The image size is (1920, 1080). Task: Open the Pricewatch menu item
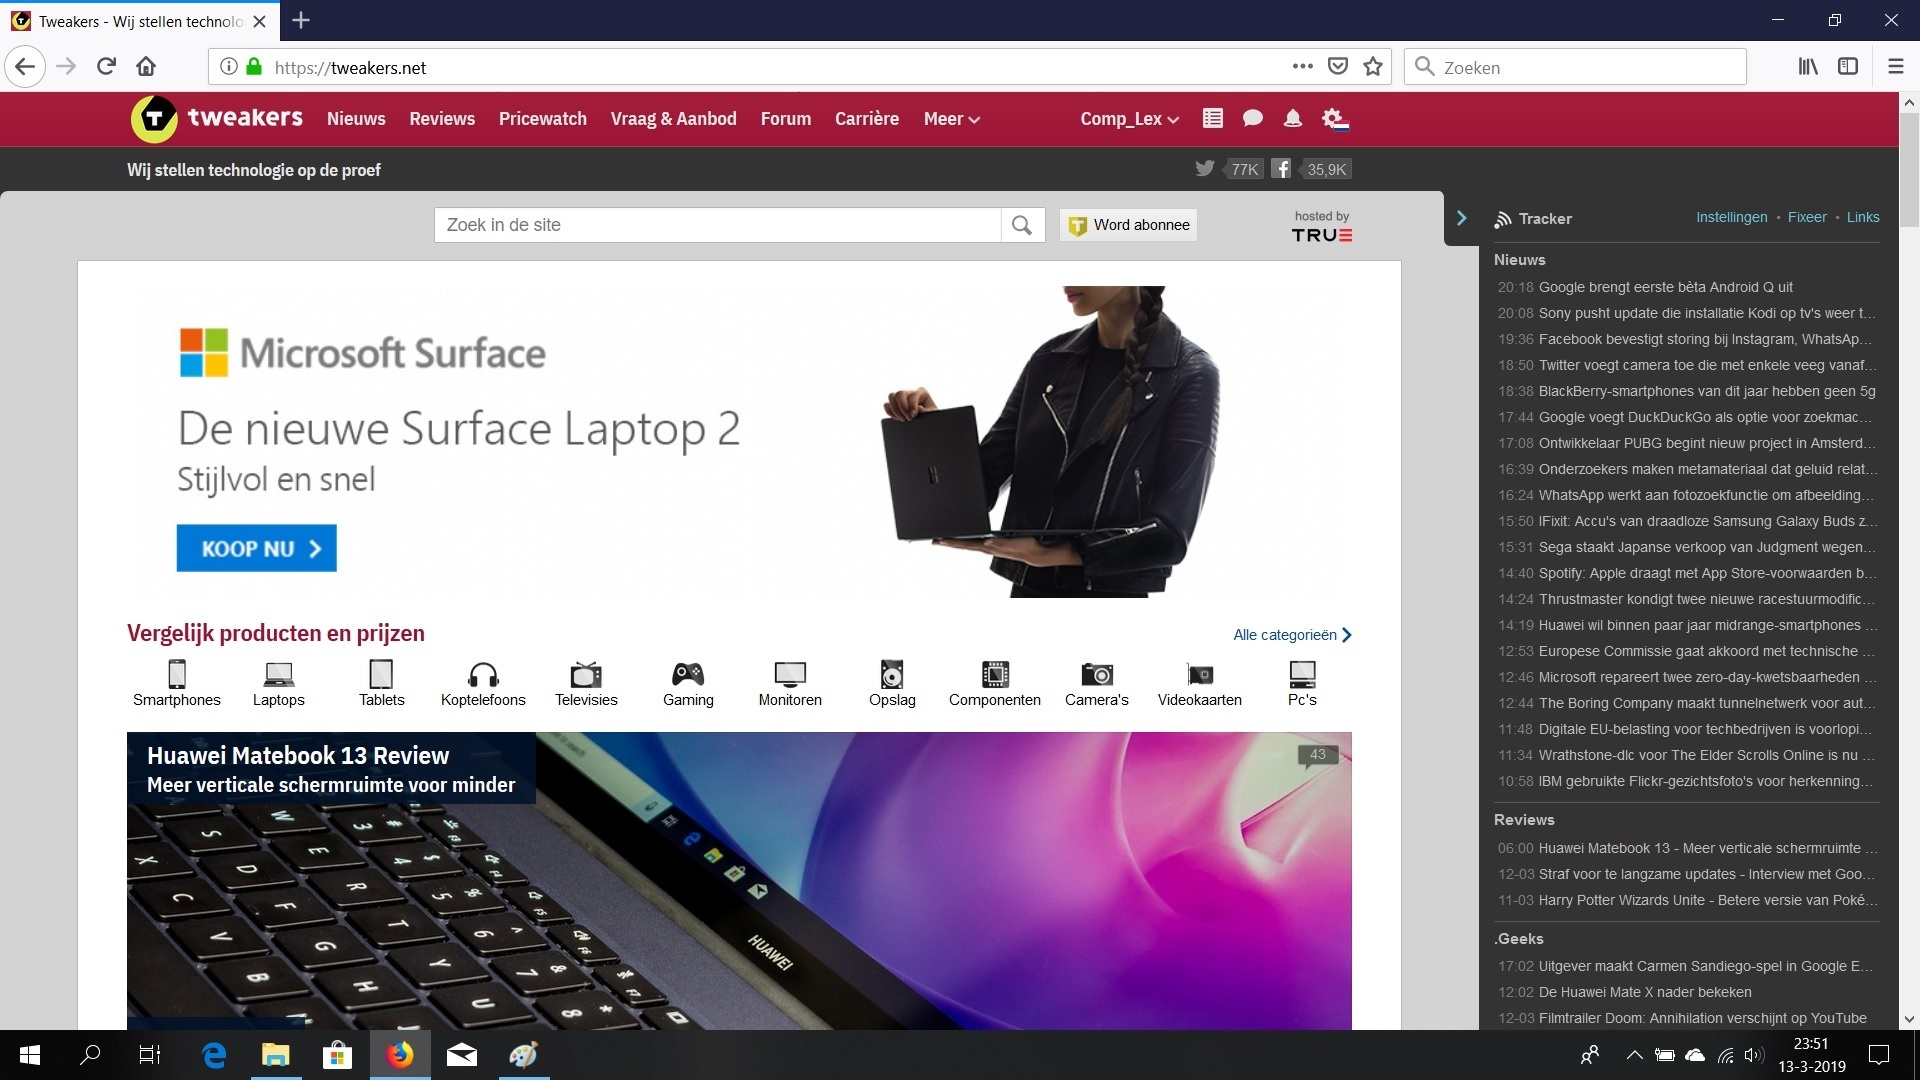click(543, 119)
